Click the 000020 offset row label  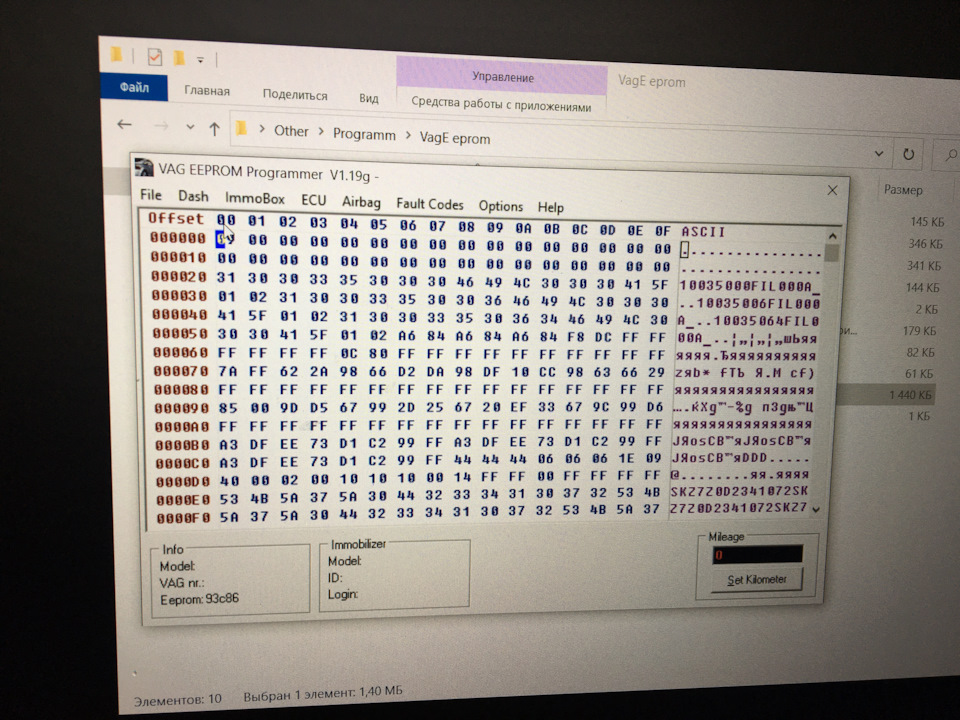(x=179, y=276)
